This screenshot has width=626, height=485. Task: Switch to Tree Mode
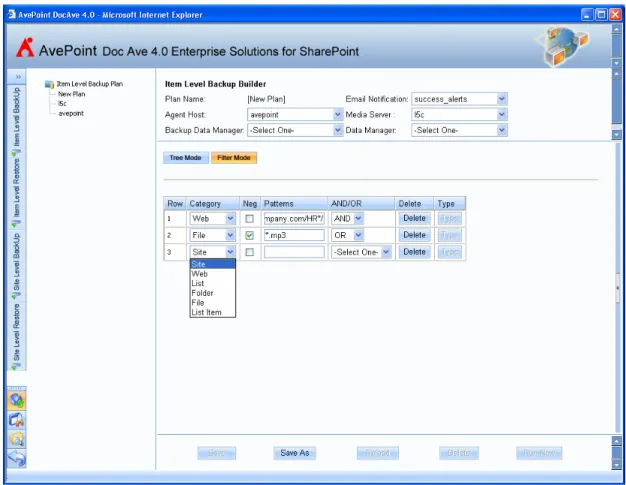(x=186, y=158)
